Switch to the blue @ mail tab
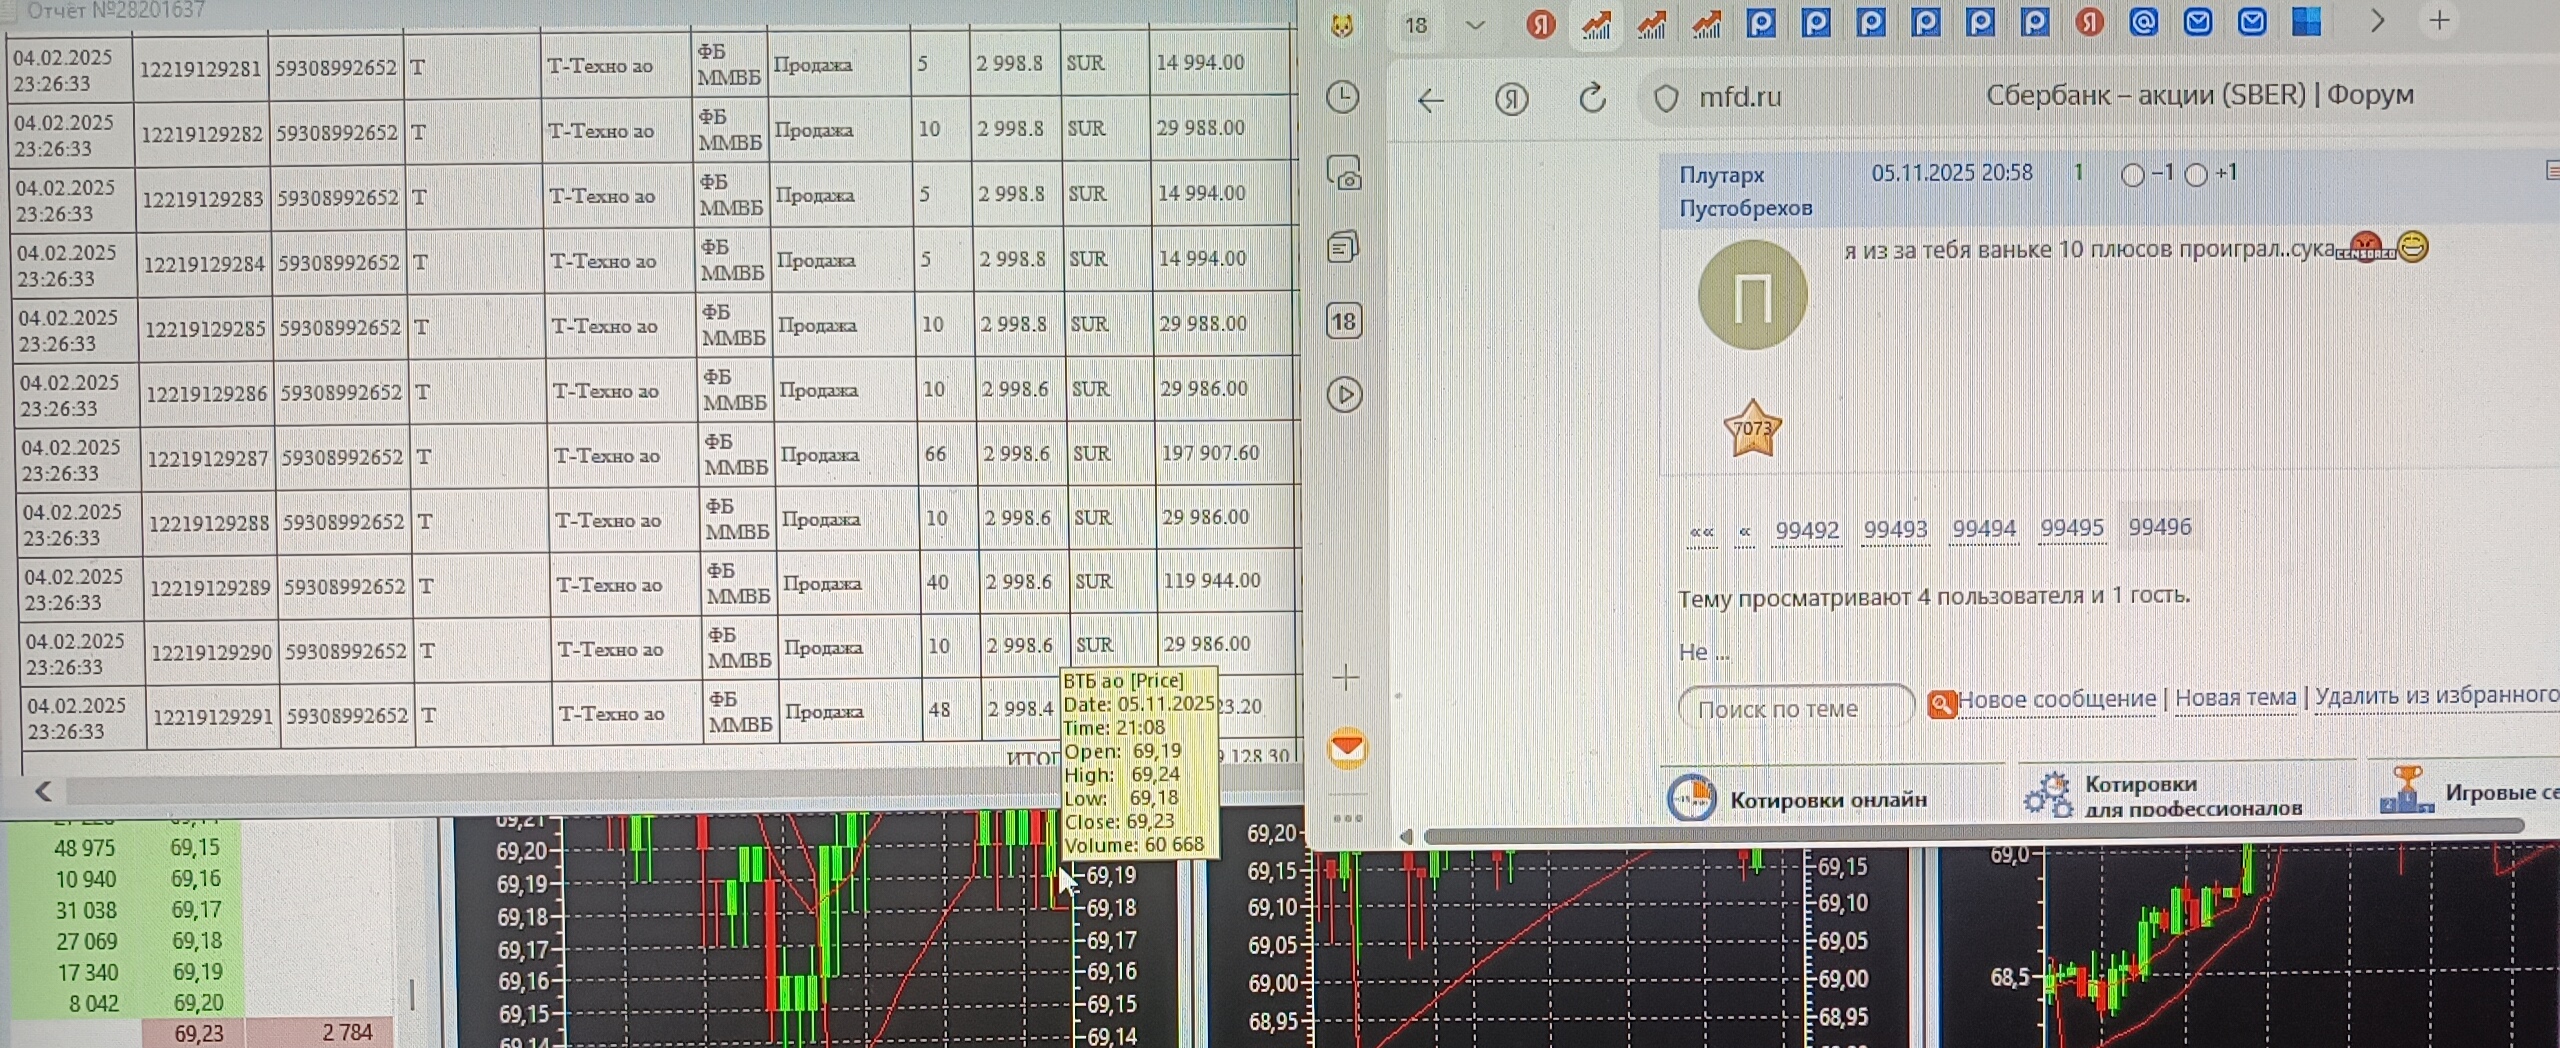The height and width of the screenshot is (1048, 2560). point(2143,21)
